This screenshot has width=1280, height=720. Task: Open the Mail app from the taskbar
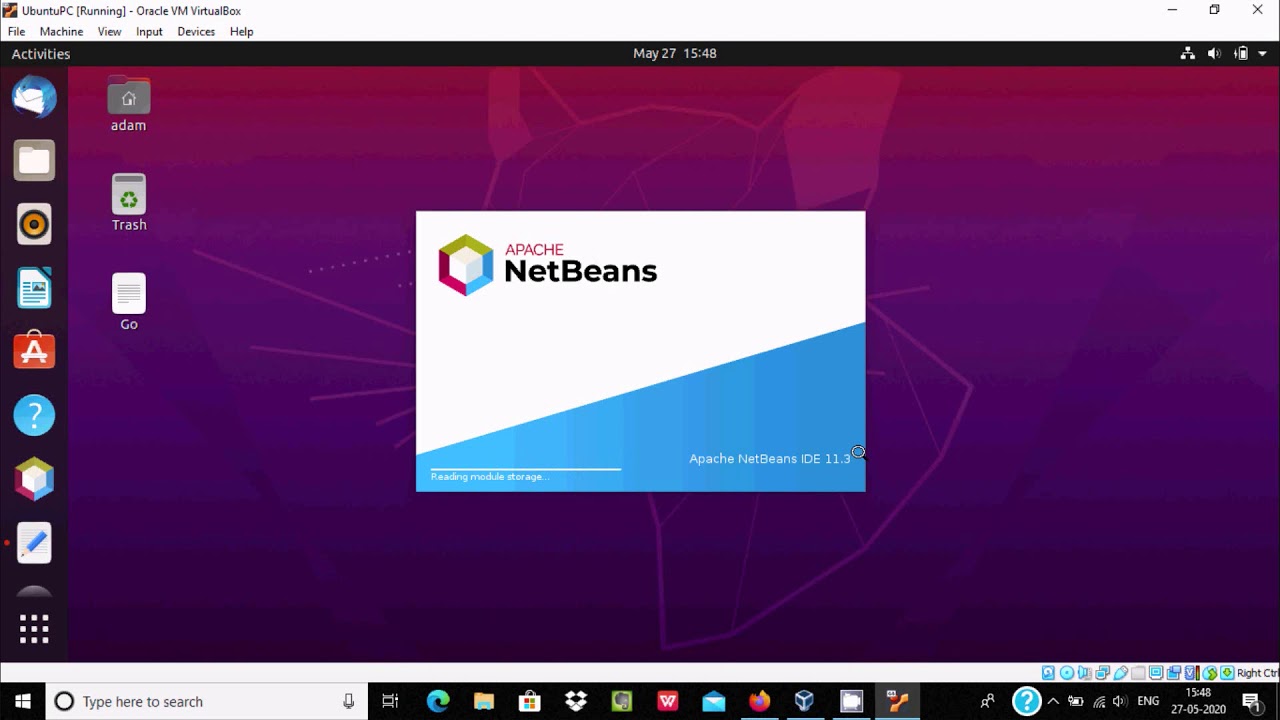(x=714, y=701)
